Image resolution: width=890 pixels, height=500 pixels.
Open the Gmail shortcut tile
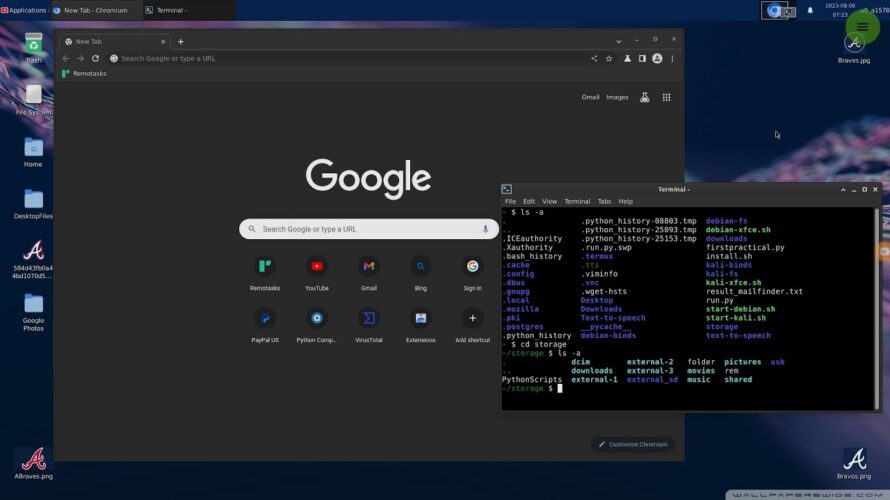point(369,266)
